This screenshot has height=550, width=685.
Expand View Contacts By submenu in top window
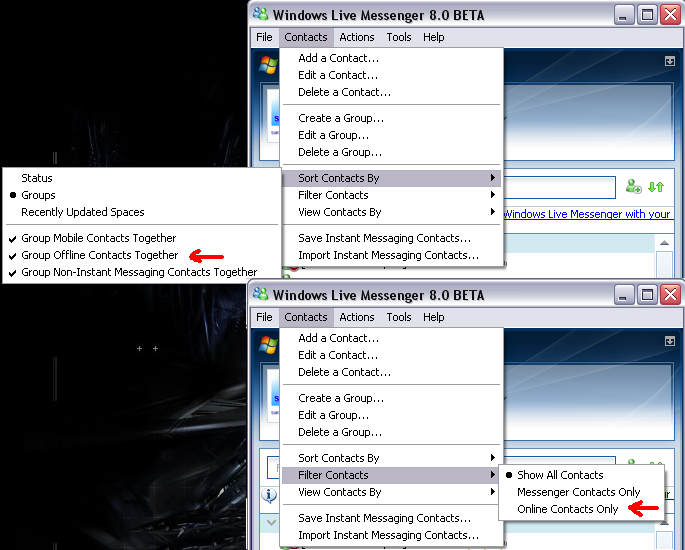pyautogui.click(x=391, y=212)
